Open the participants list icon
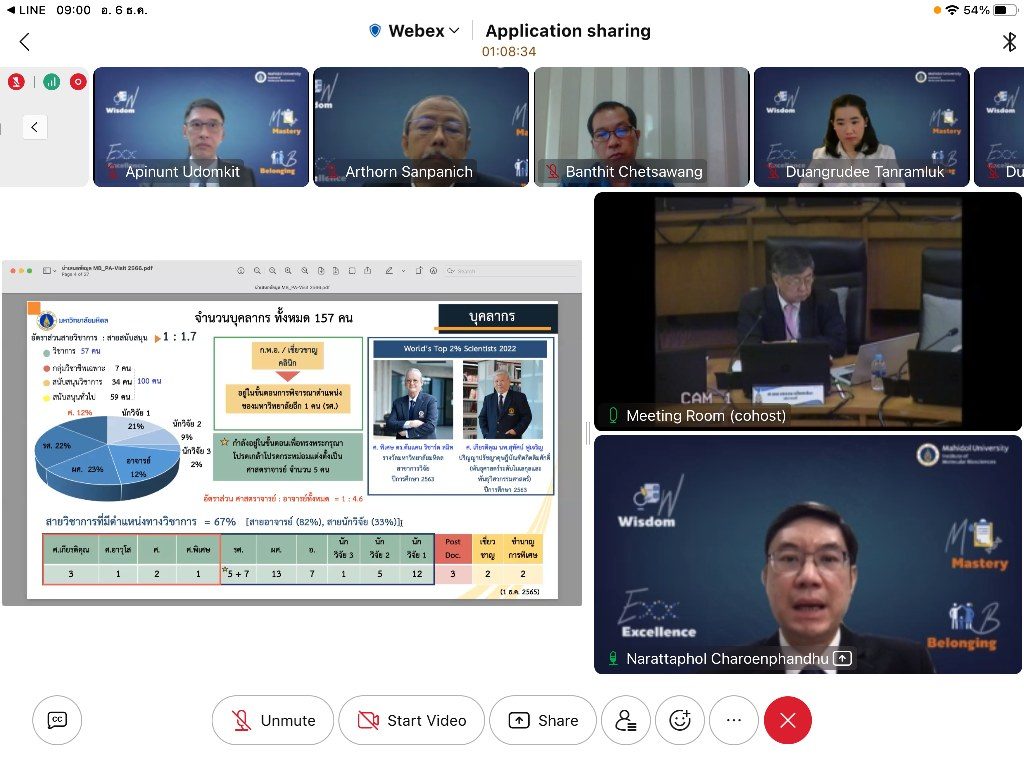The height and width of the screenshot is (768, 1024). click(626, 720)
